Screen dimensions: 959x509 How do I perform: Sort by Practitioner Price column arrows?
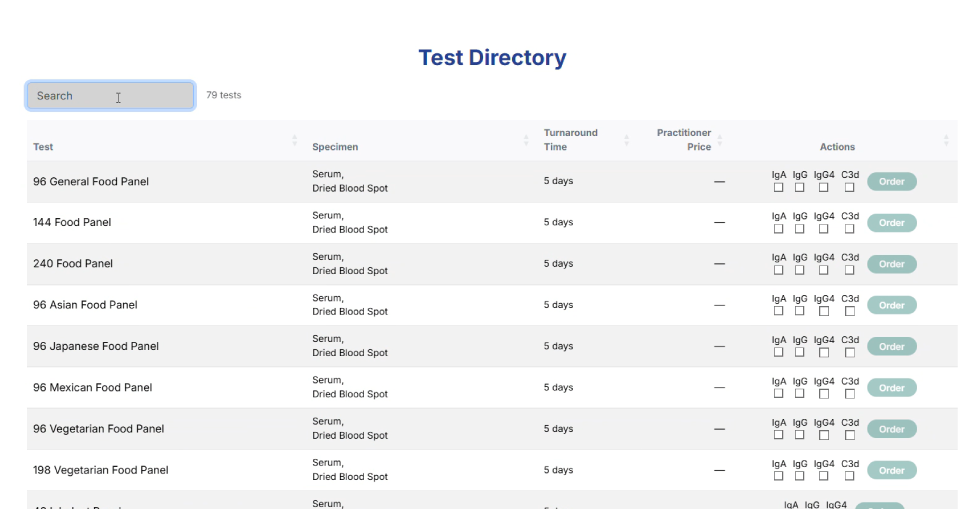[719, 141]
